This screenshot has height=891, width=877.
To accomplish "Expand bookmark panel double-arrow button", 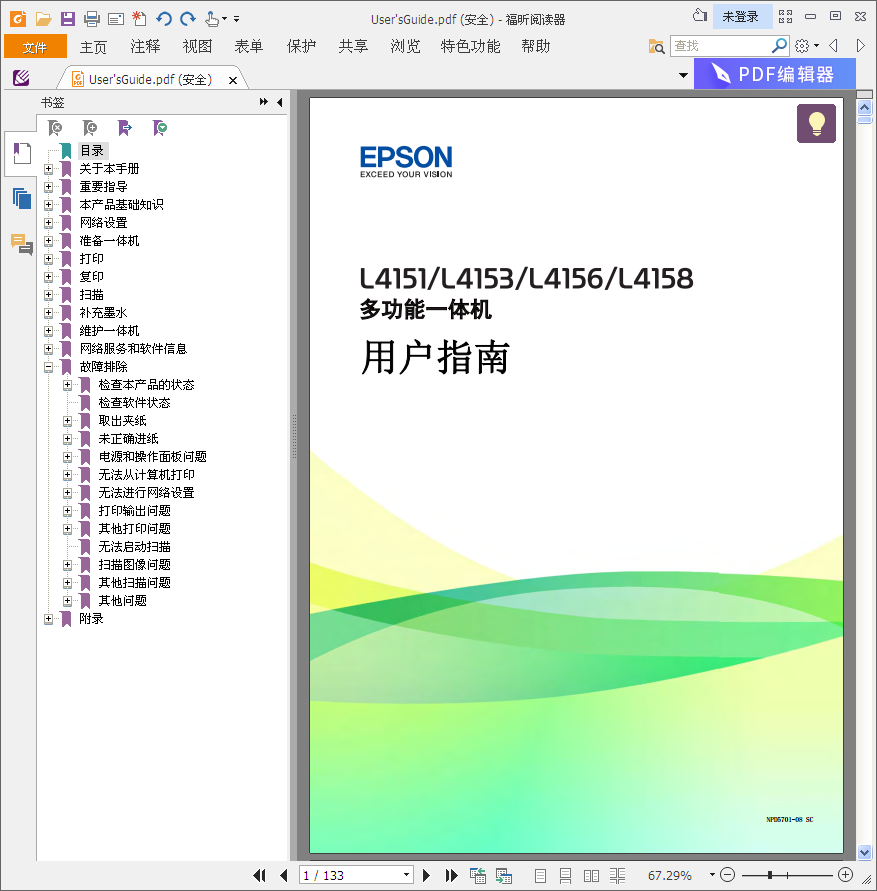I will (x=264, y=102).
